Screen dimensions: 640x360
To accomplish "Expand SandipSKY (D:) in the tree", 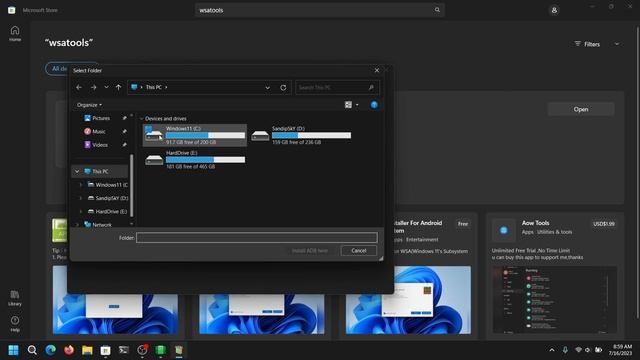I will click(80, 198).
